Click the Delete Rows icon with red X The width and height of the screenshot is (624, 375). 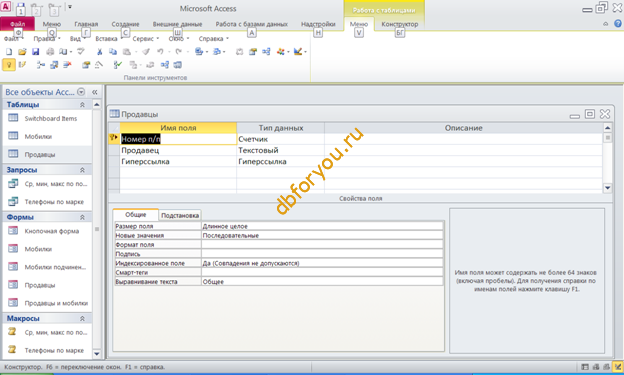point(68,64)
